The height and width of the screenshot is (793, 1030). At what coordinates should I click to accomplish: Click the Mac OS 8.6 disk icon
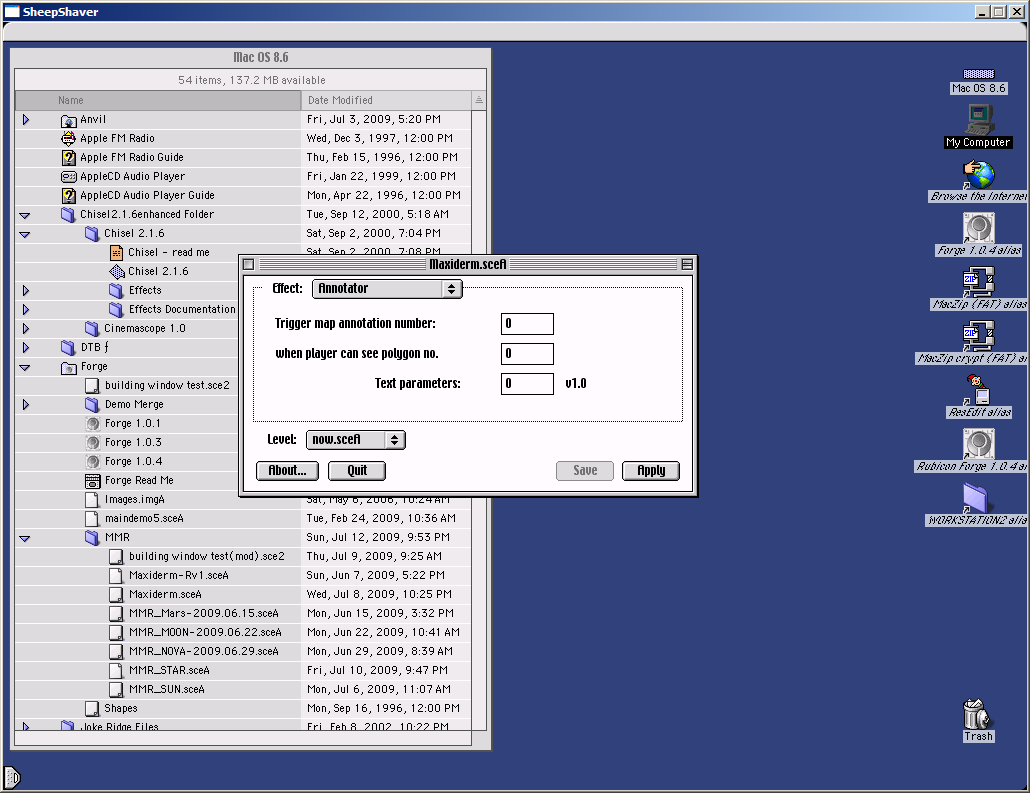coord(978,74)
